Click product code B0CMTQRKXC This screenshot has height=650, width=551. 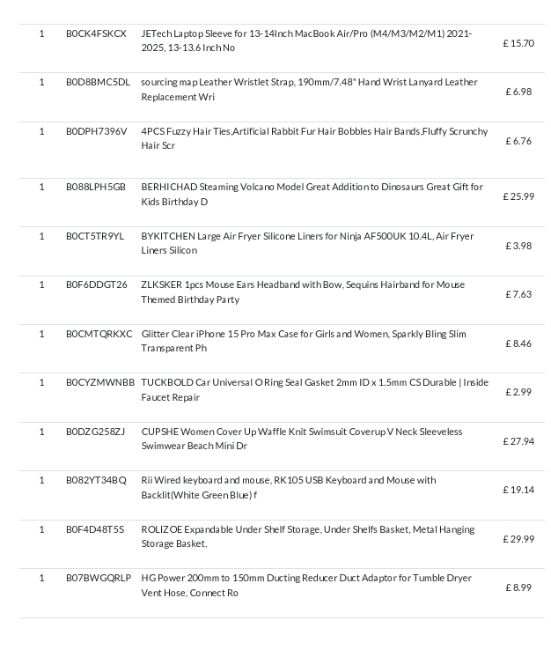(x=99, y=334)
